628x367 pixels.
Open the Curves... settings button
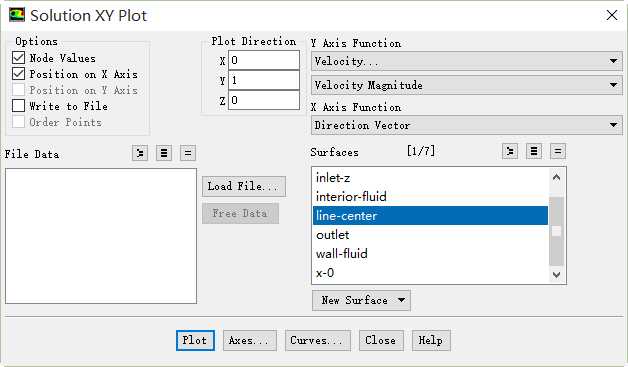click(318, 341)
